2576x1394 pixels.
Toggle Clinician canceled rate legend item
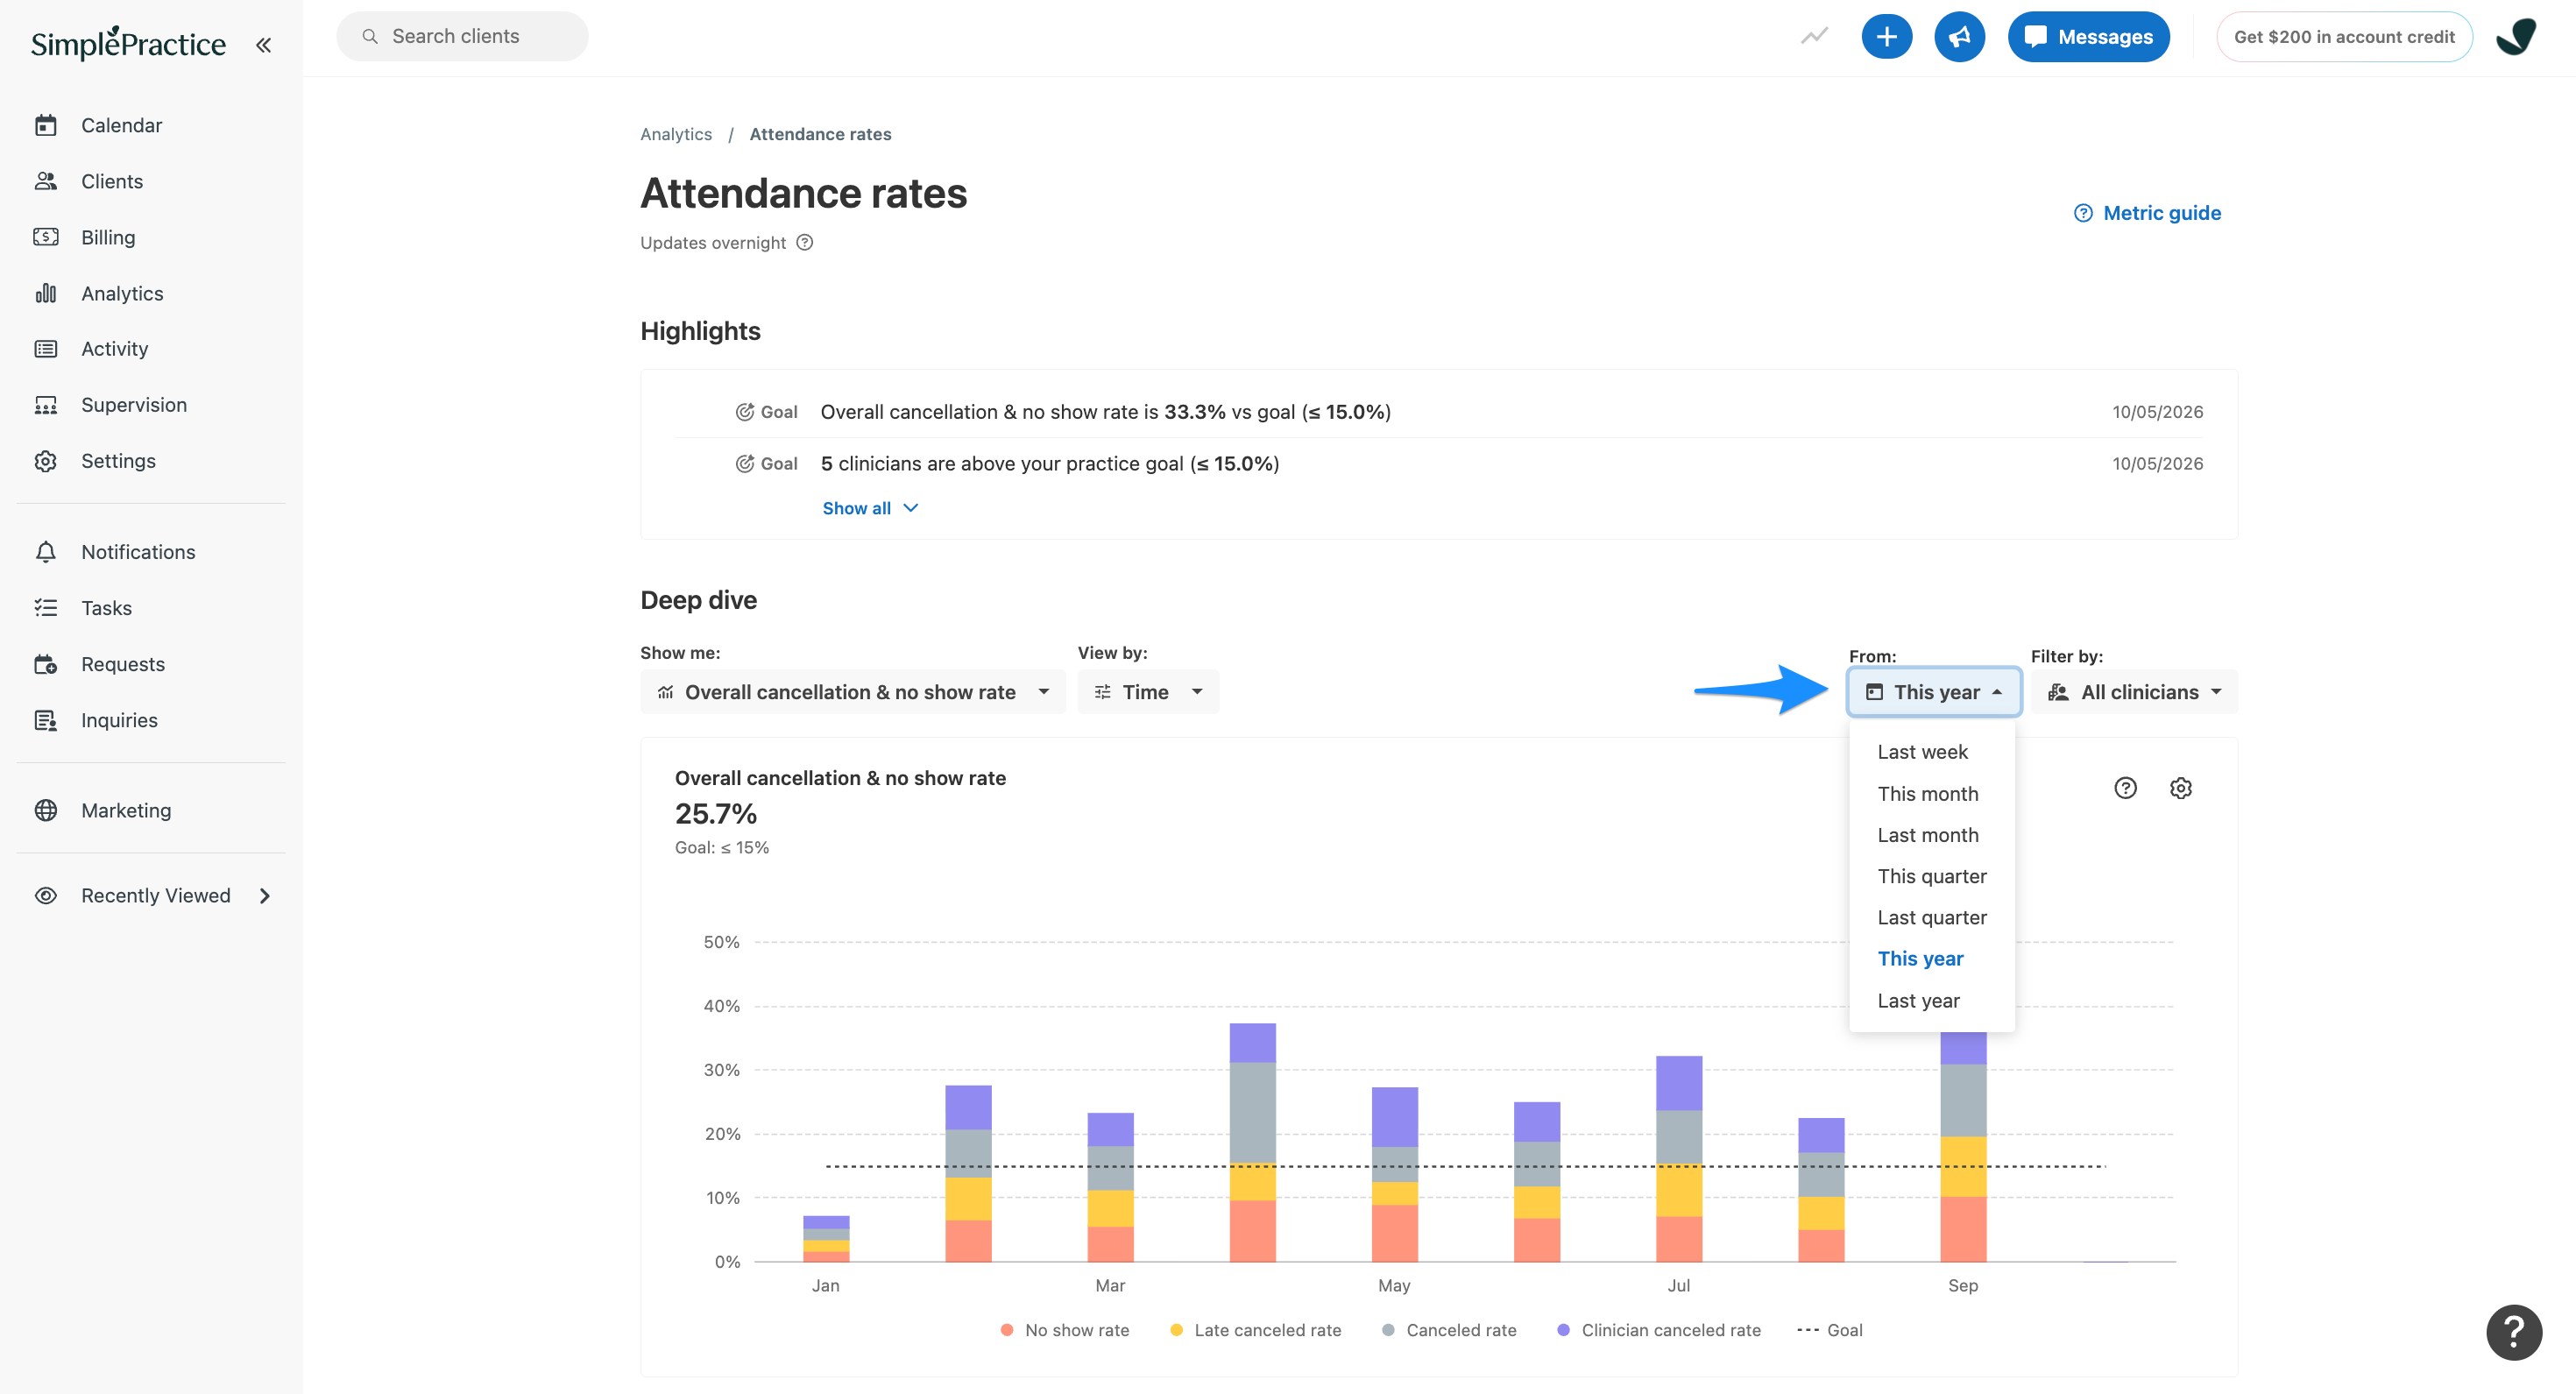(1659, 1330)
